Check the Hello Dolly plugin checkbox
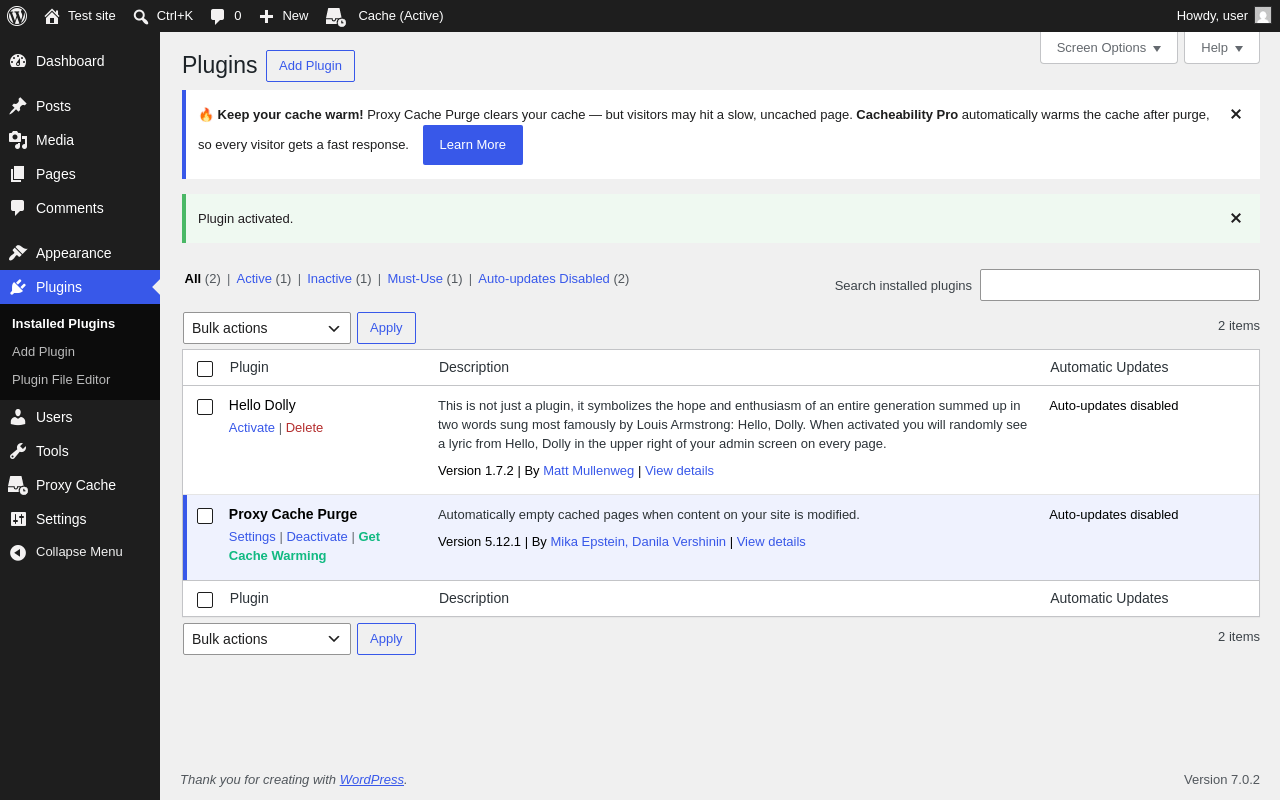This screenshot has height=800, width=1280. (x=205, y=407)
